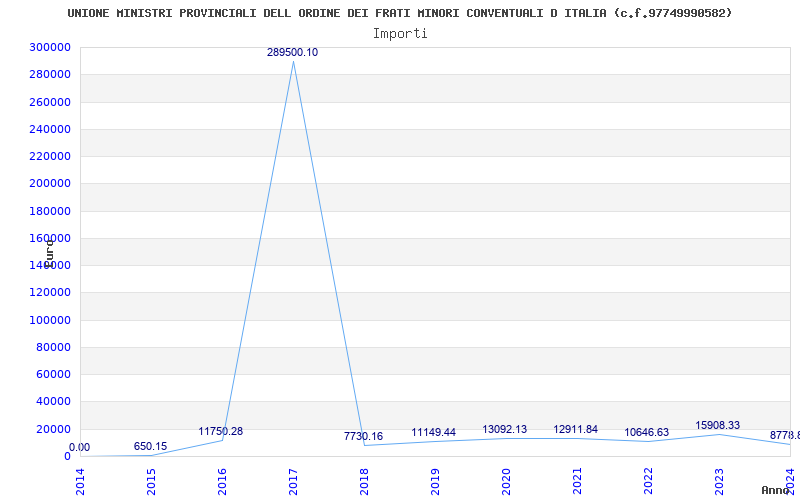
Task: Click the 7730.16 value label
Action: coord(363,437)
